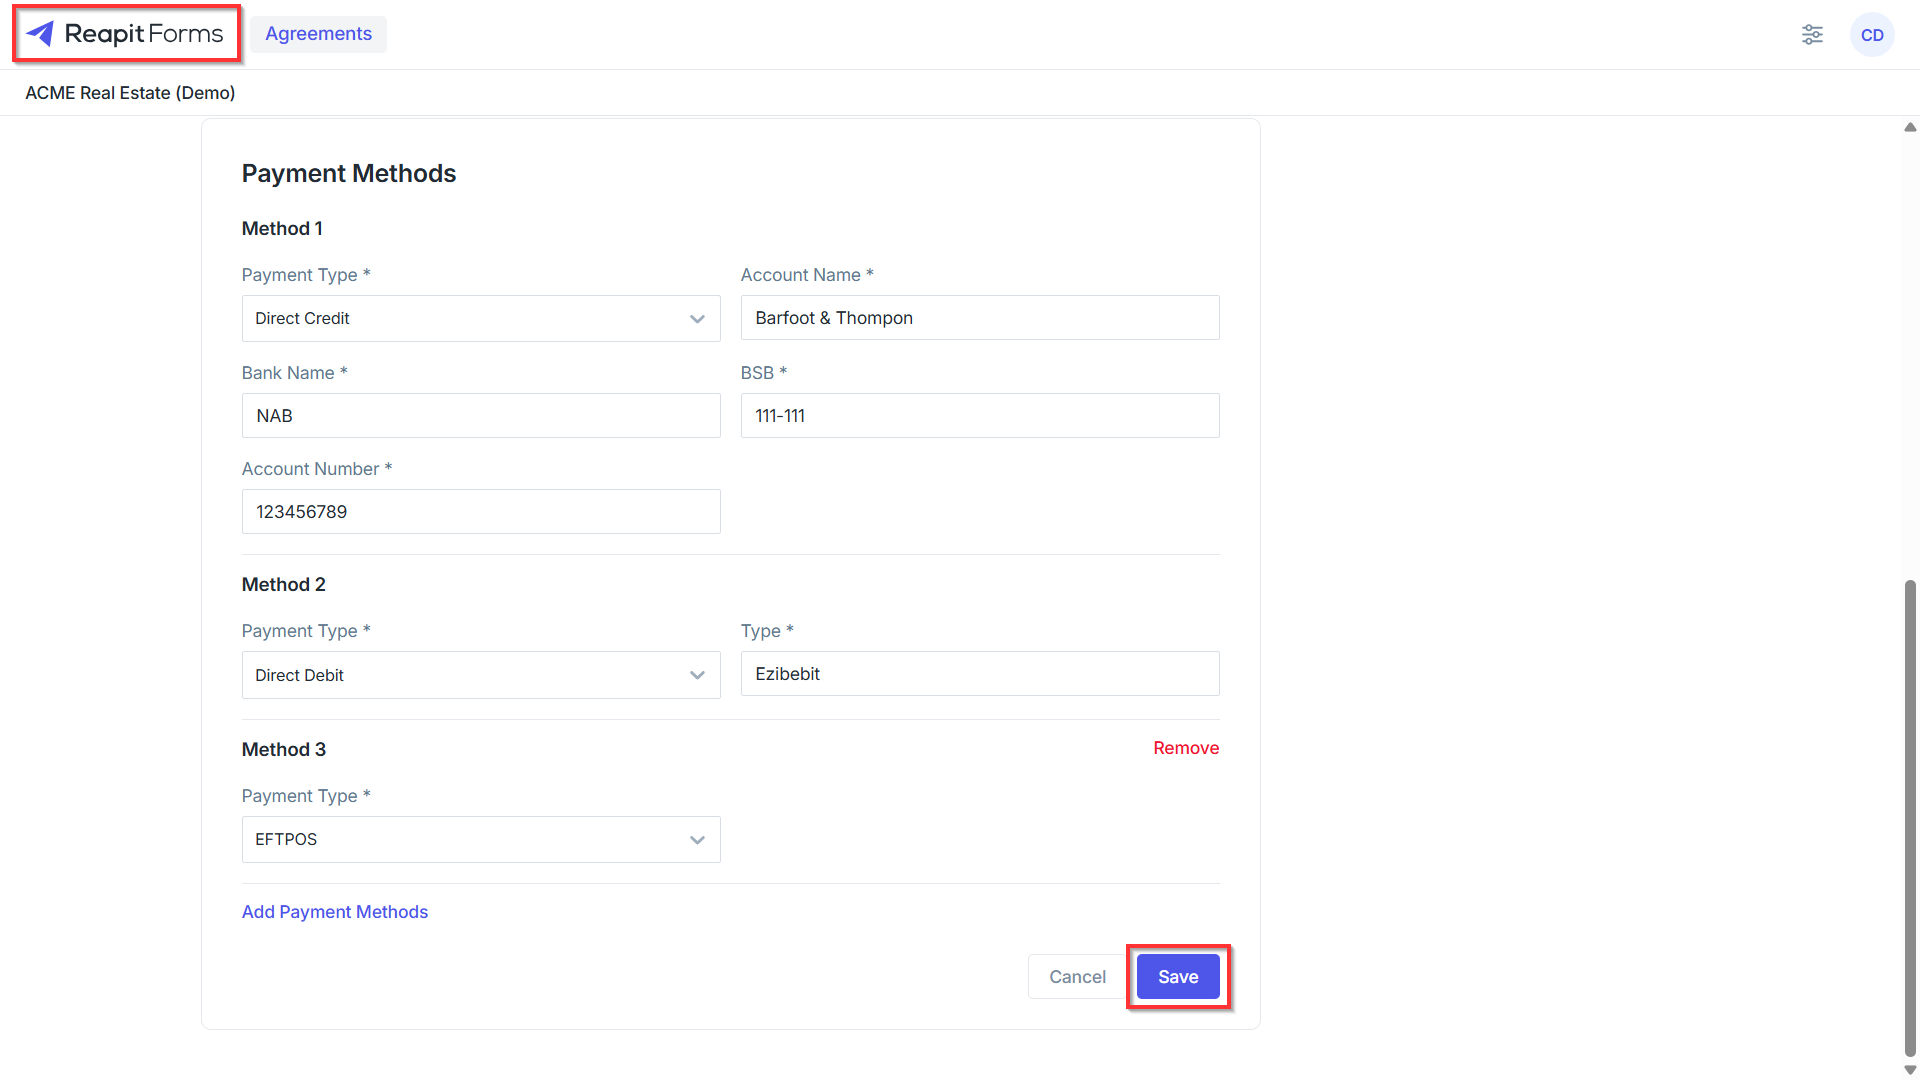Click the Reapit Forms logo

pos(125,34)
